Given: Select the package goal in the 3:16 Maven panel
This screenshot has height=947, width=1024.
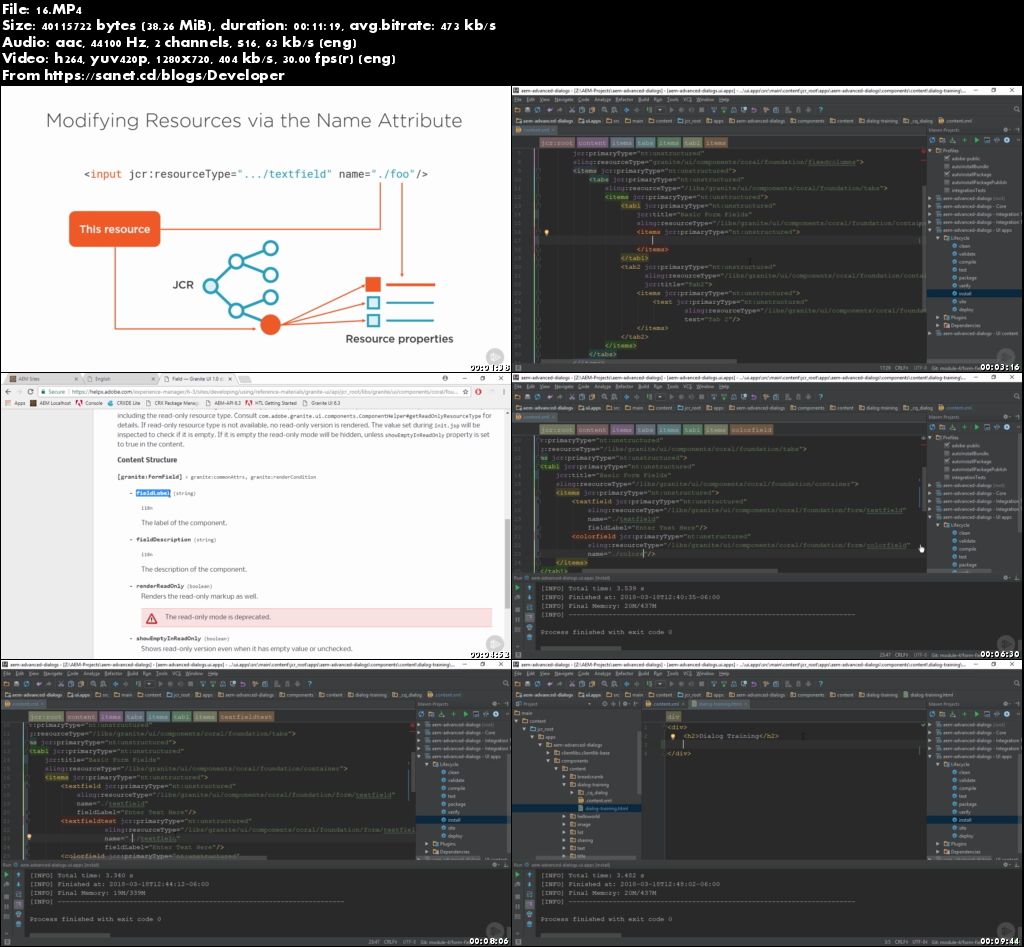Looking at the screenshot, I should (963, 278).
